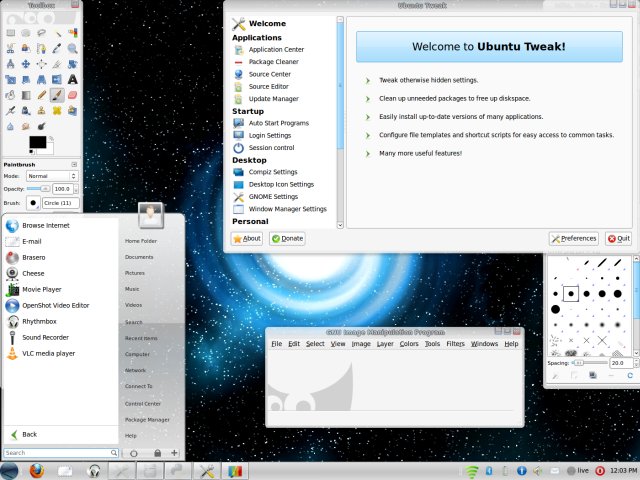Select the Text tool in Toolbox
Image resolution: width=640 pixels, height=480 pixels.
click(73, 79)
